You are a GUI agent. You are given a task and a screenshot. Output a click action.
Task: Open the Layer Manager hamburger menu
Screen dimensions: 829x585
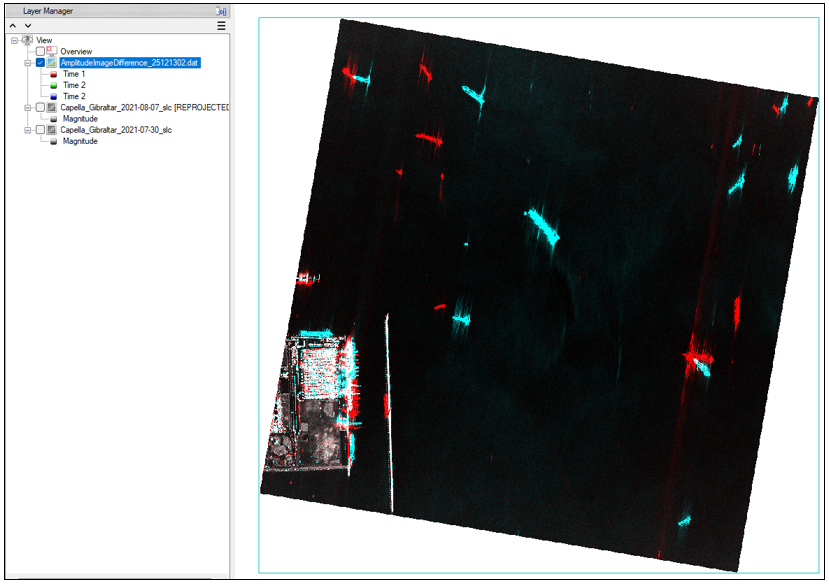coord(221,26)
